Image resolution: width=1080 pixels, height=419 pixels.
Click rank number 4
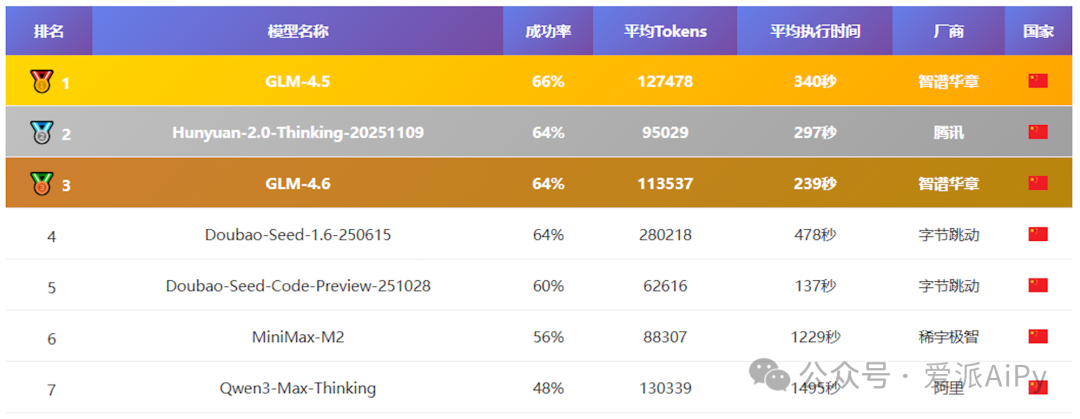[x=52, y=236]
